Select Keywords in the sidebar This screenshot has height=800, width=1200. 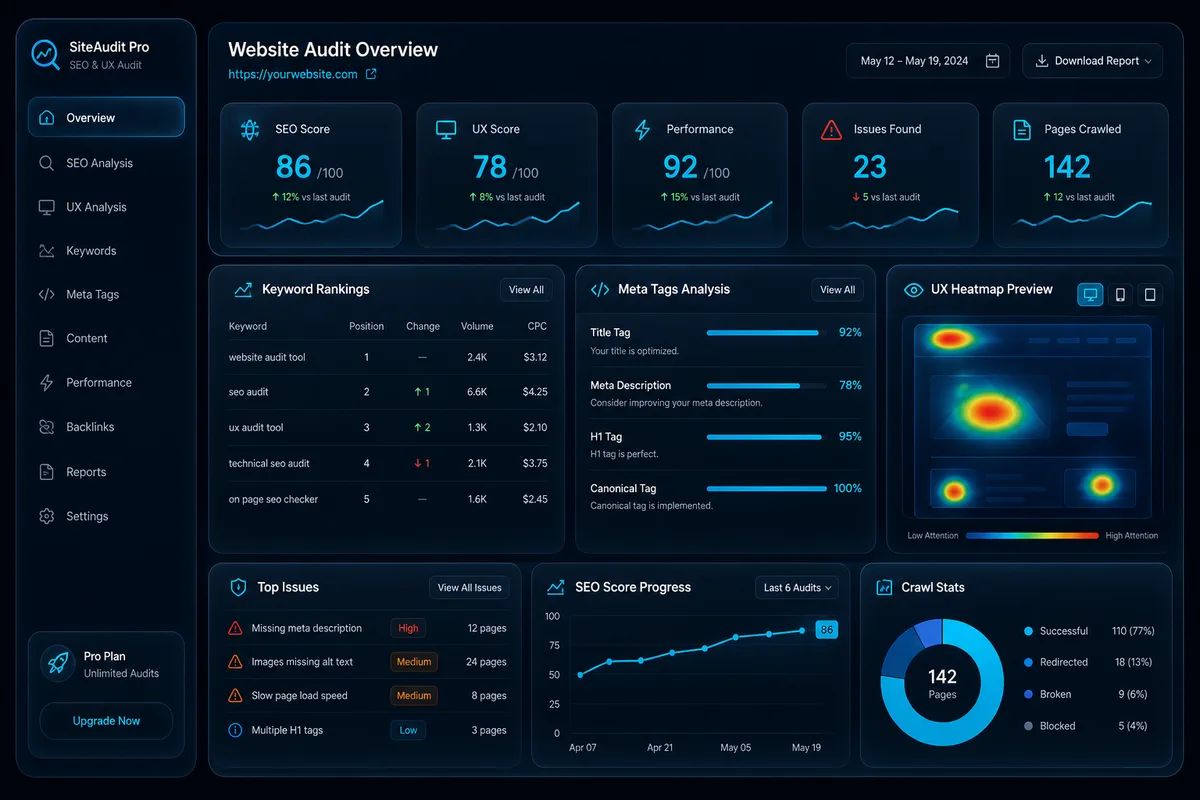pos(106,251)
